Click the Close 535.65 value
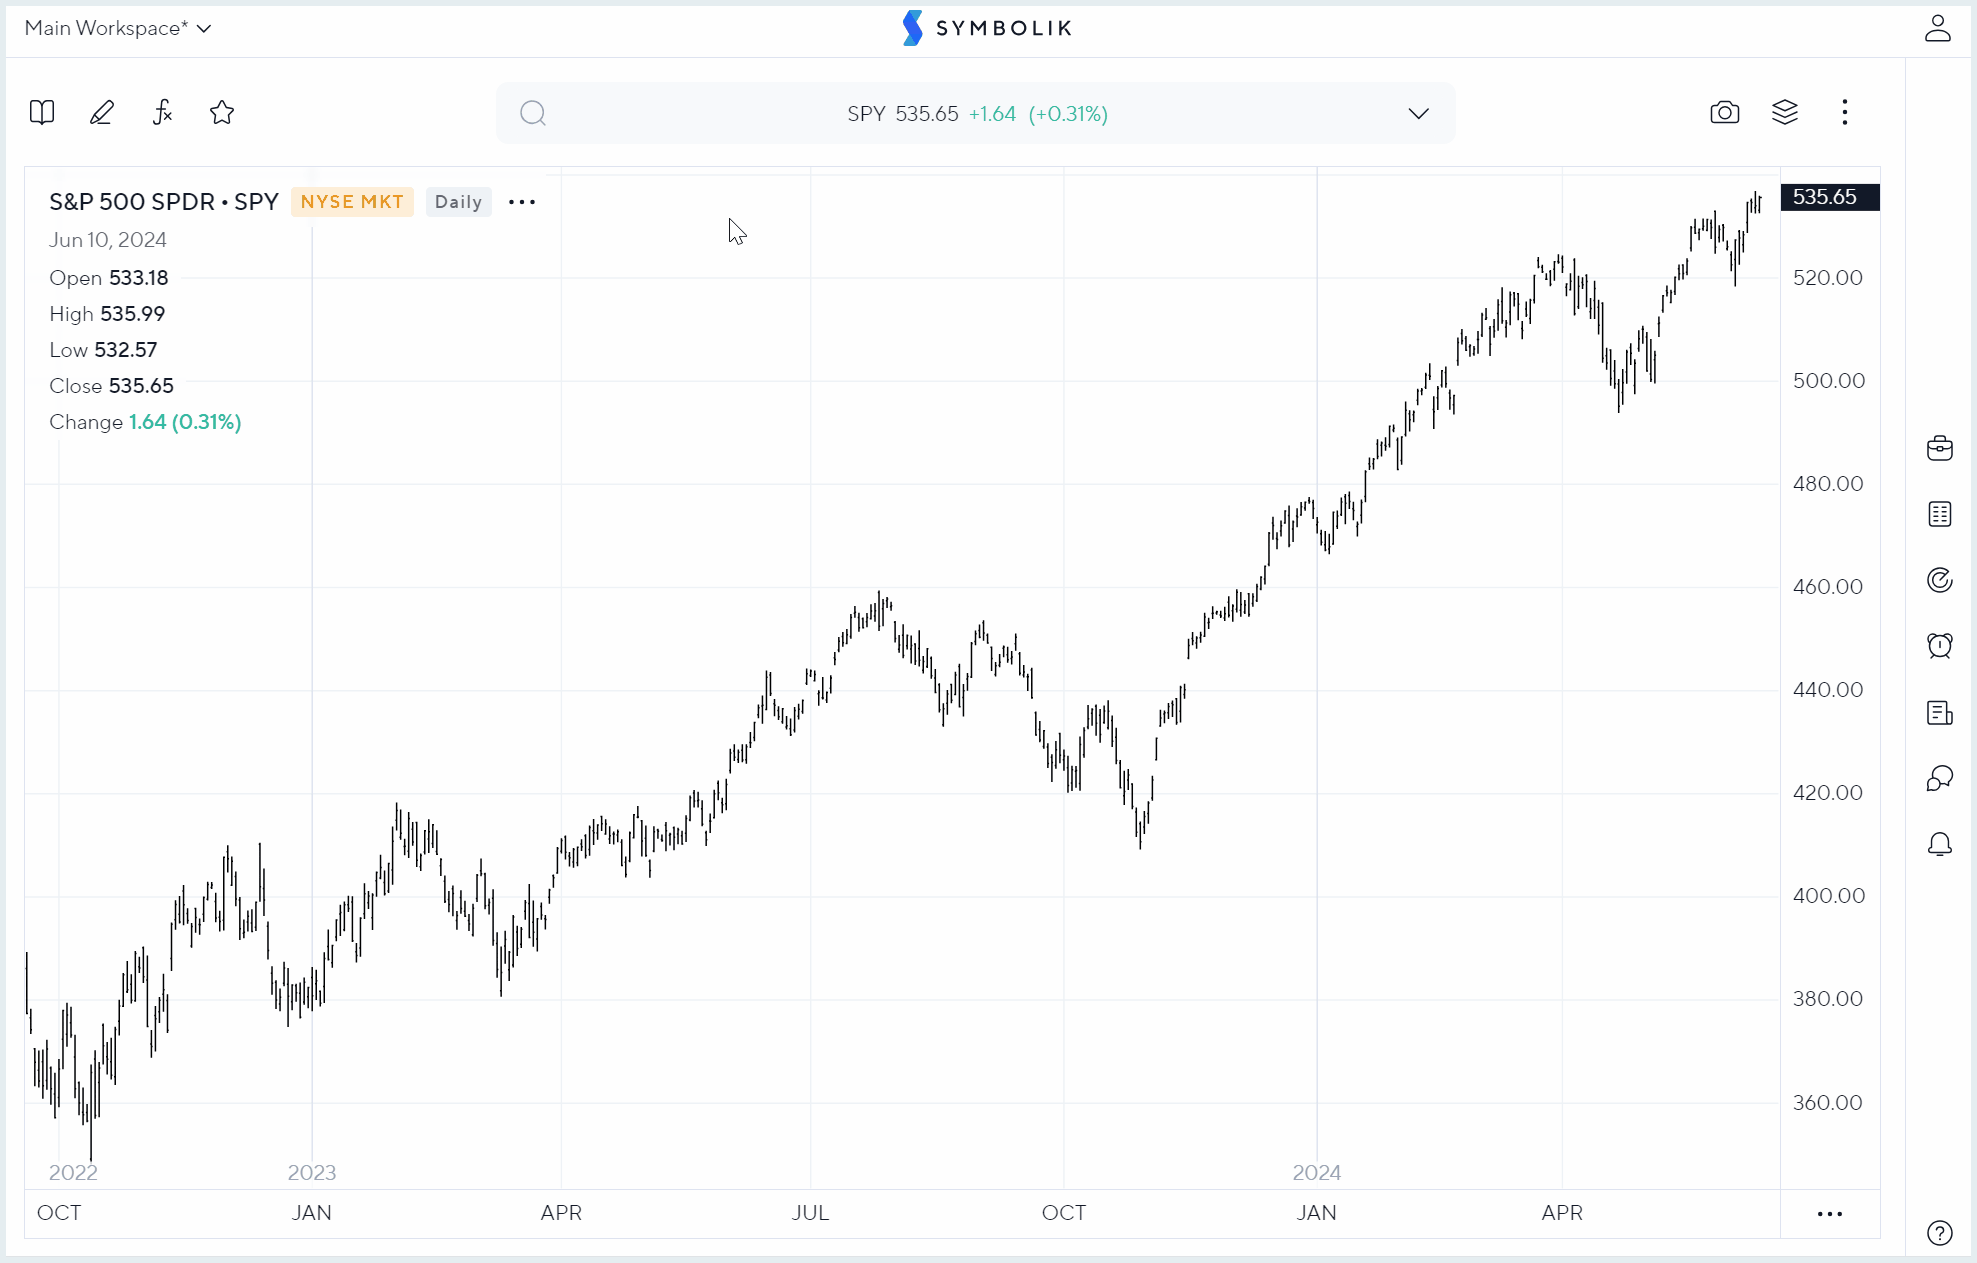 (141, 386)
